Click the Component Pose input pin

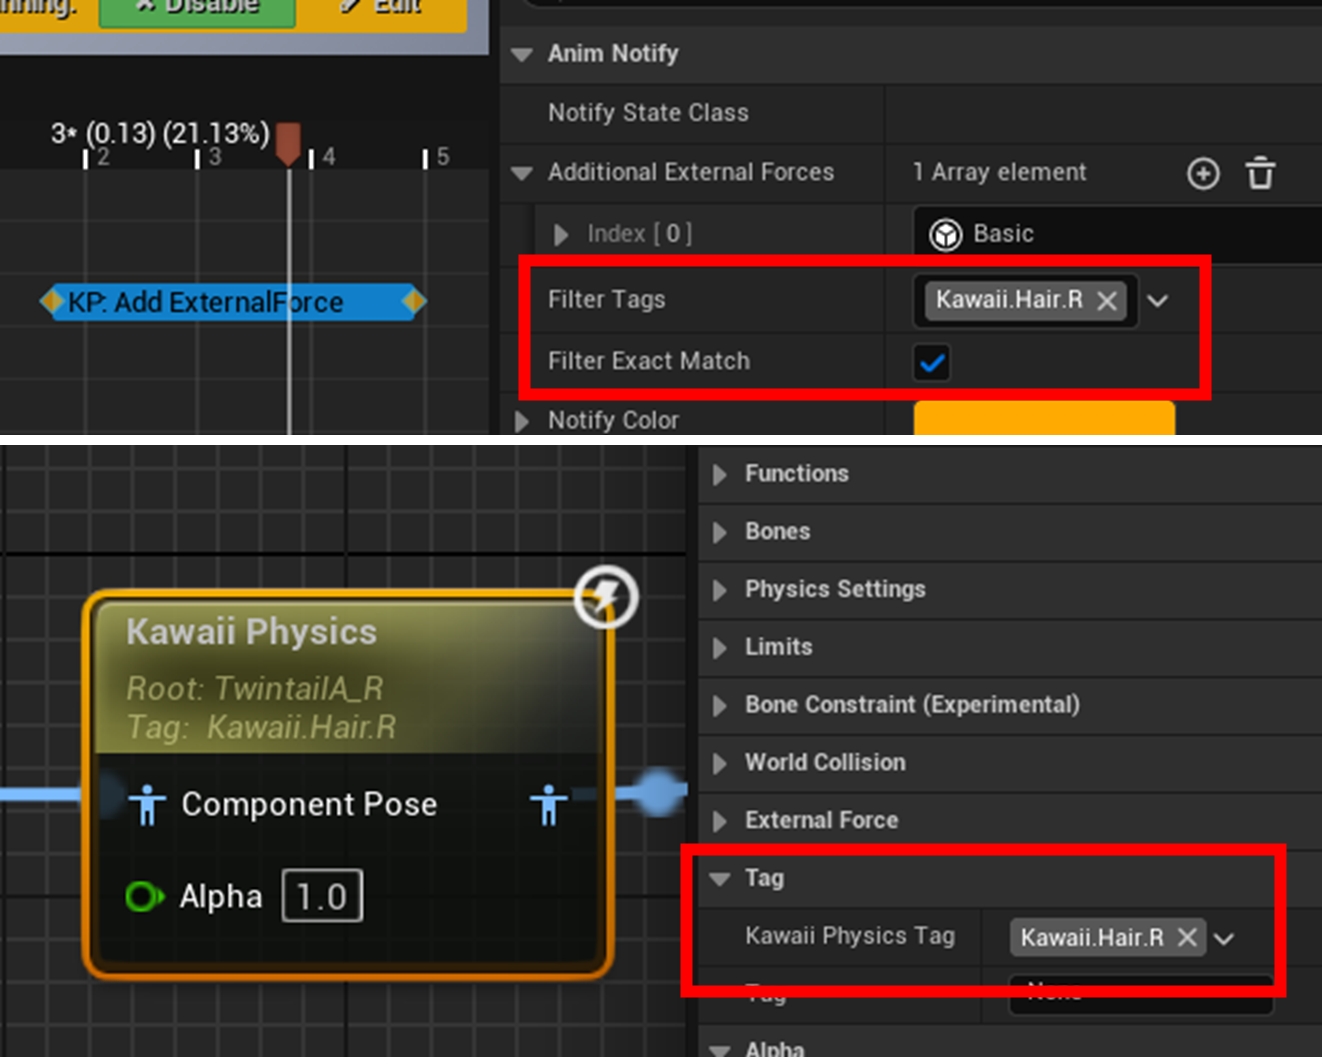147,804
